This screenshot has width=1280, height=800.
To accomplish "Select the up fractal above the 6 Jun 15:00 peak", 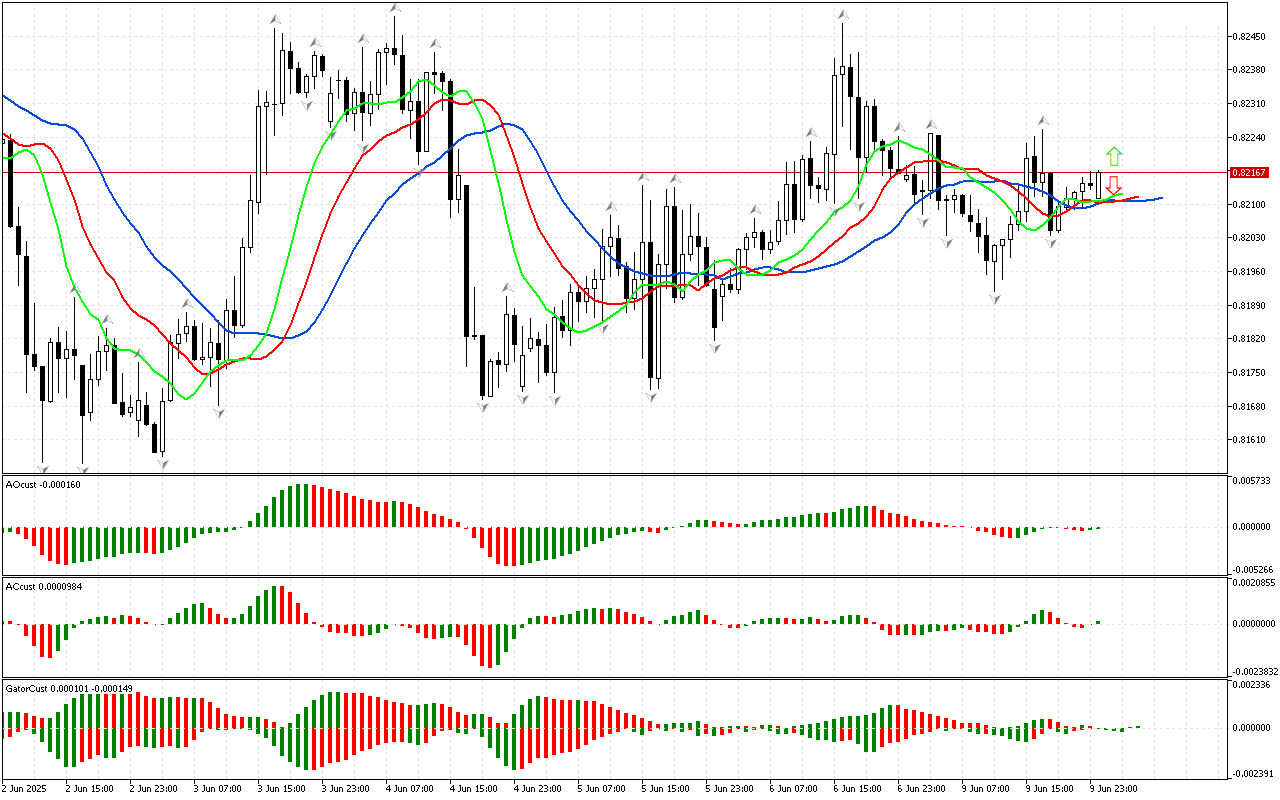I will coord(843,15).
